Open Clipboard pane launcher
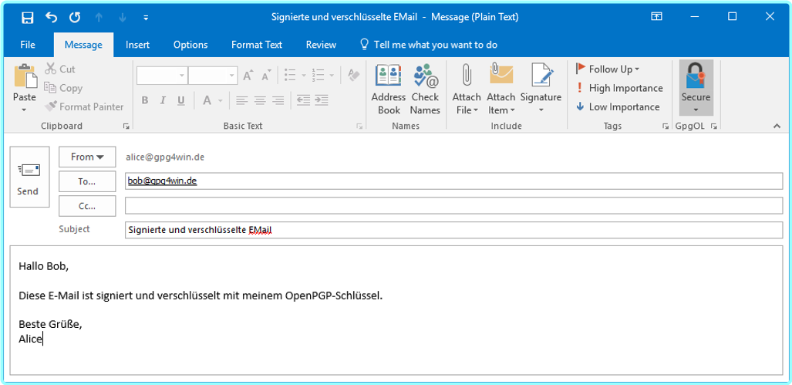This screenshot has width=792, height=385. click(126, 126)
